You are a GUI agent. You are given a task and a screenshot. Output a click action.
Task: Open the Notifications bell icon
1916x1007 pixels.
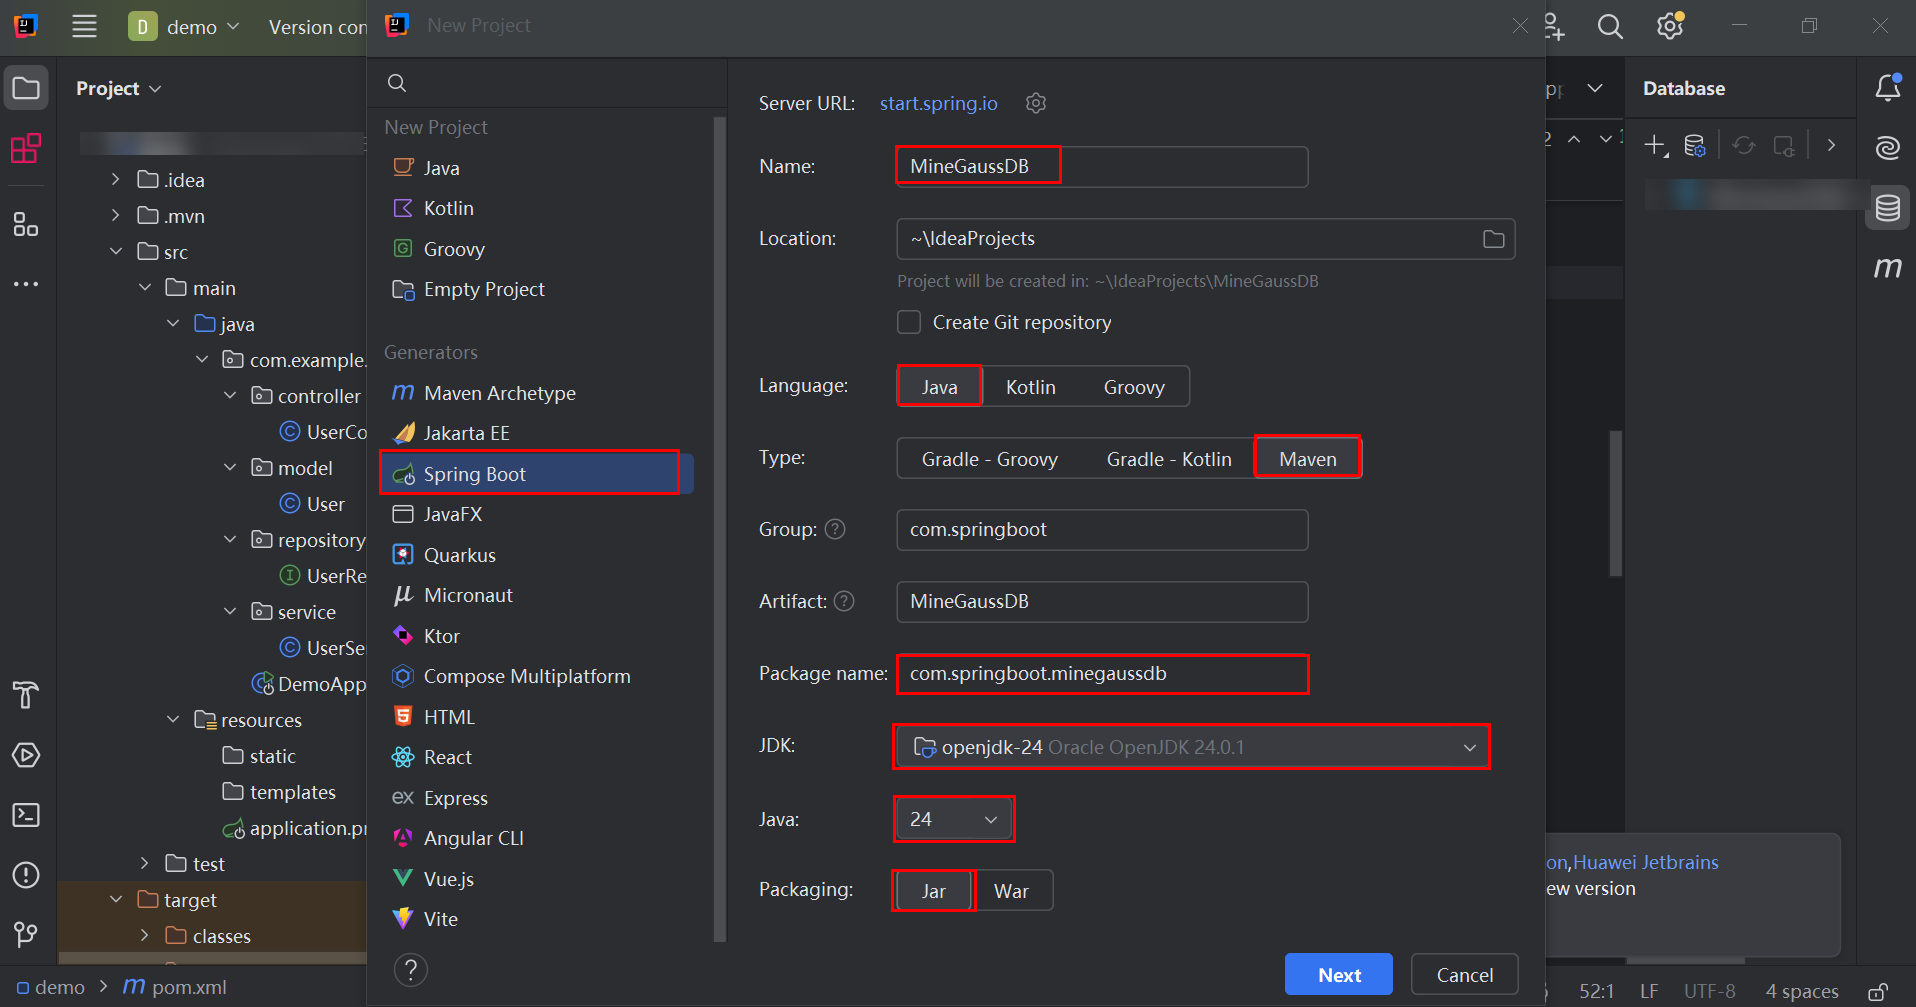click(x=1888, y=88)
